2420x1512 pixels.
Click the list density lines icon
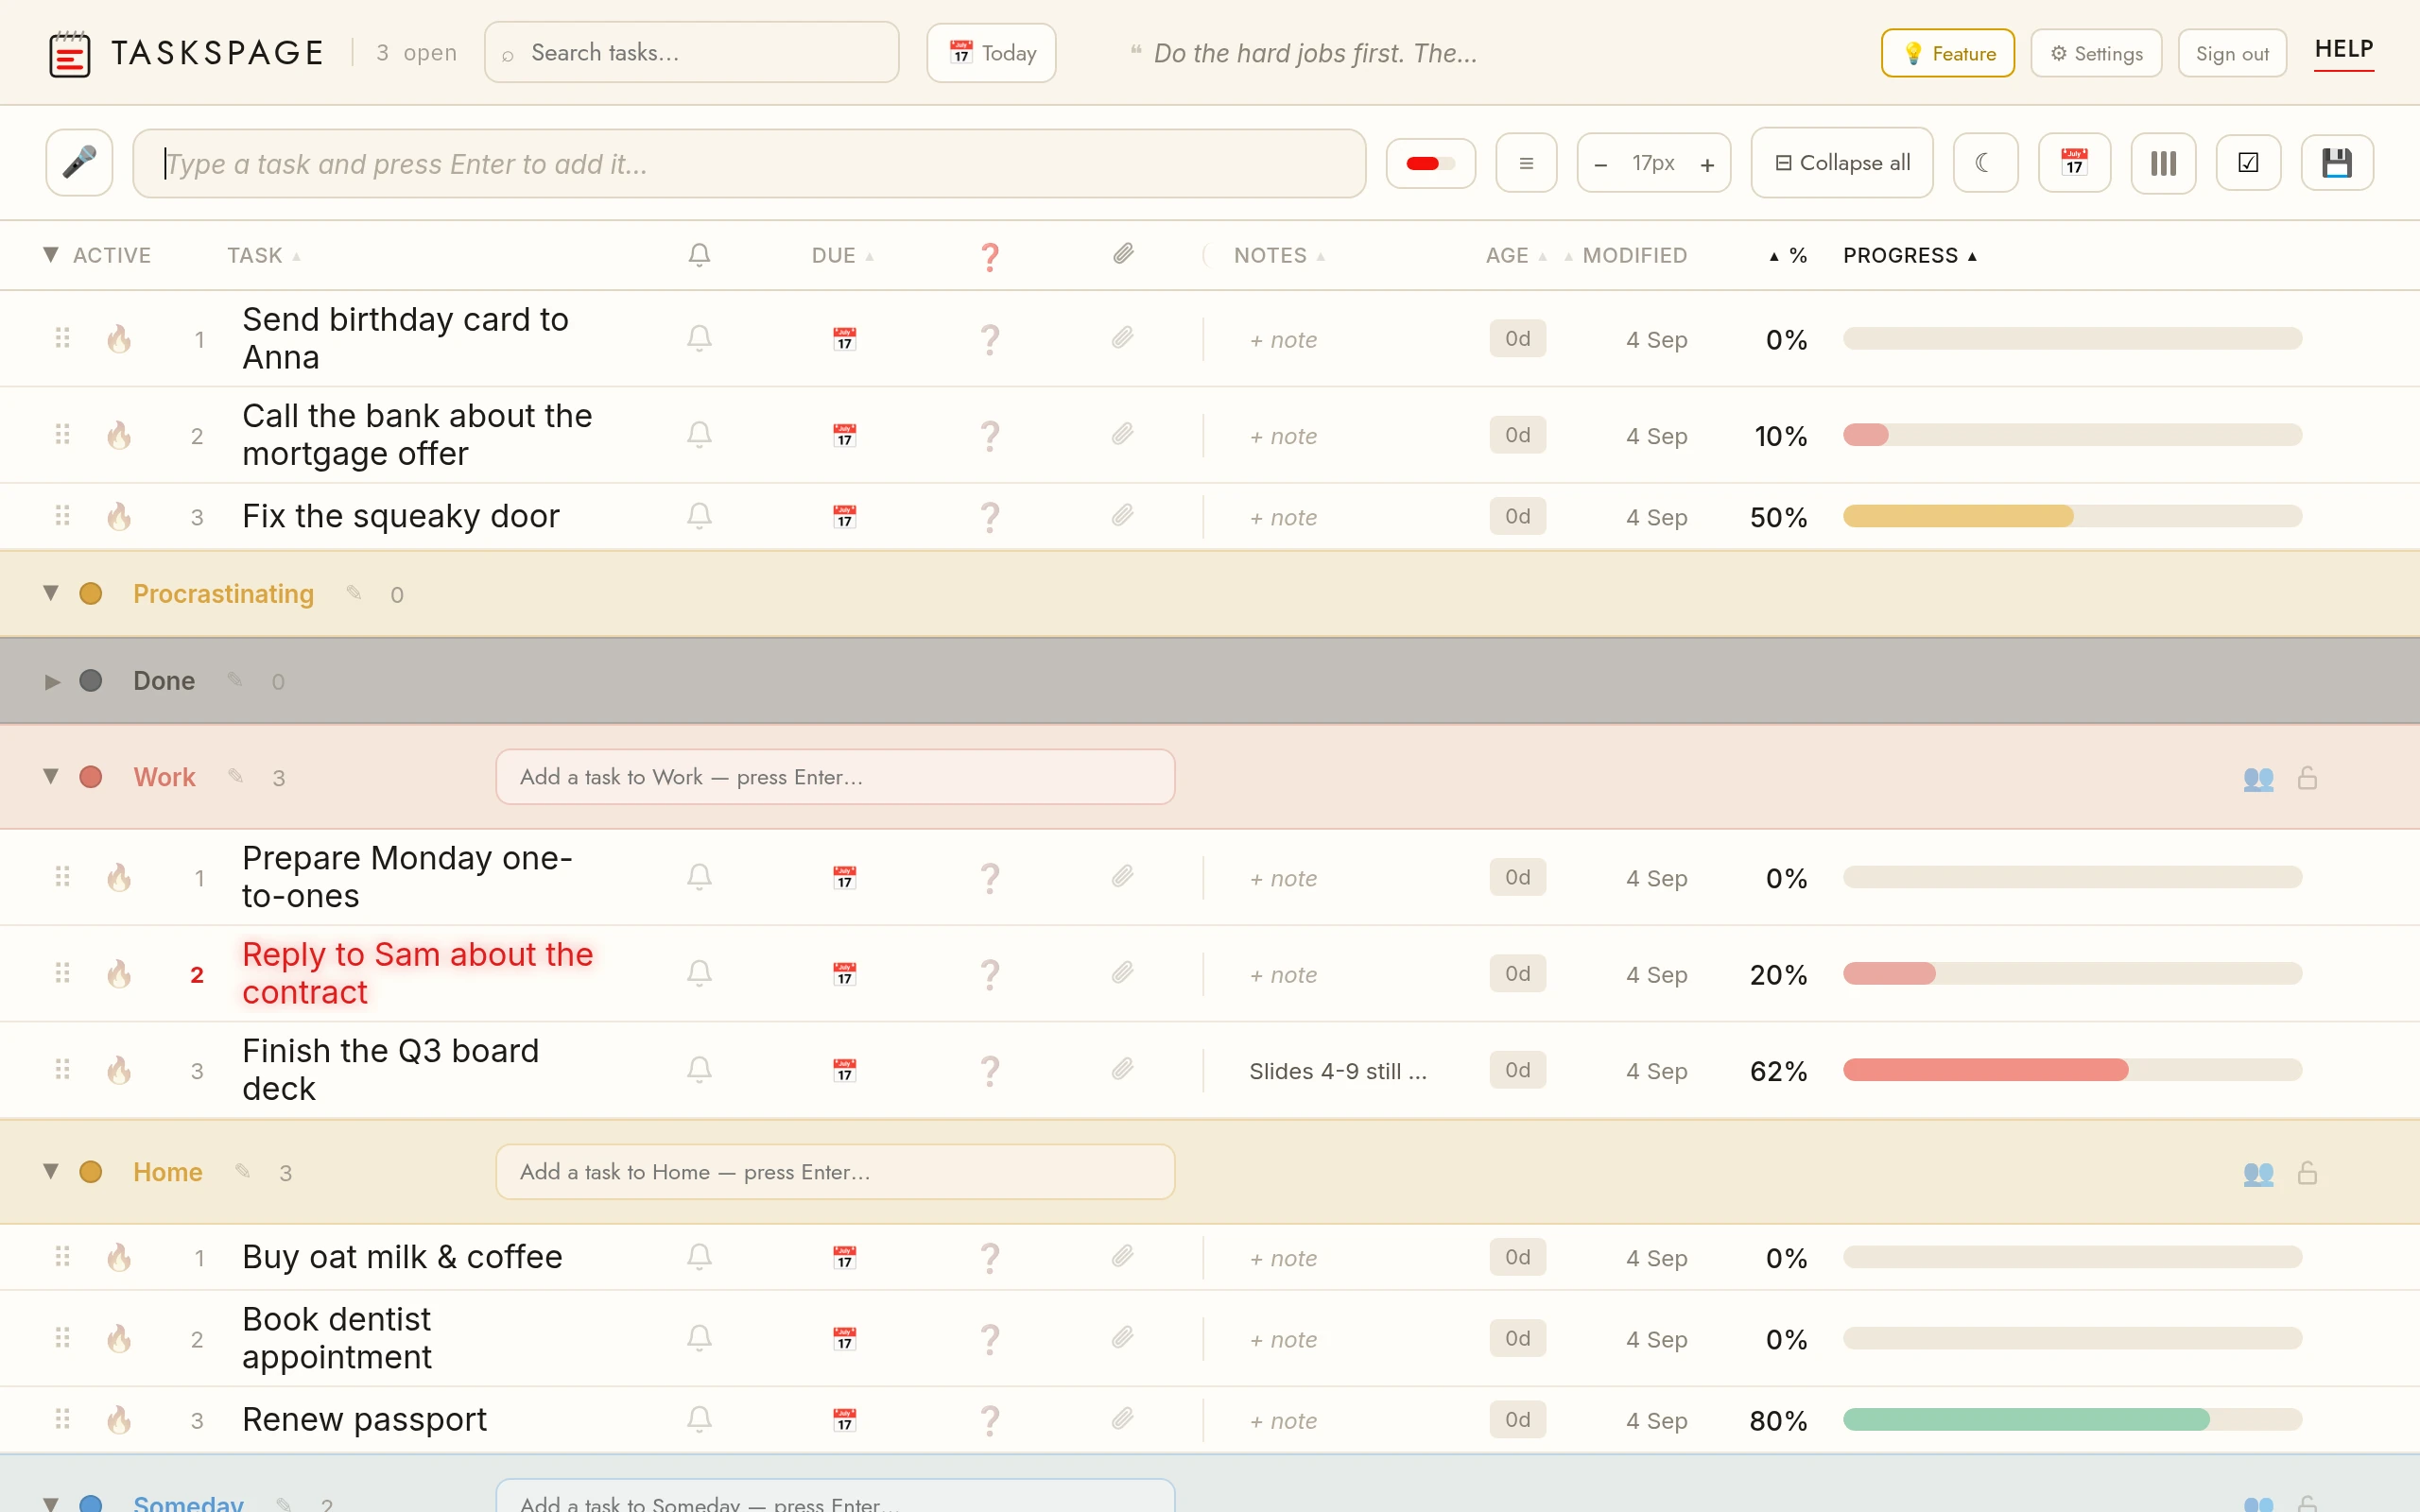[x=1526, y=162]
